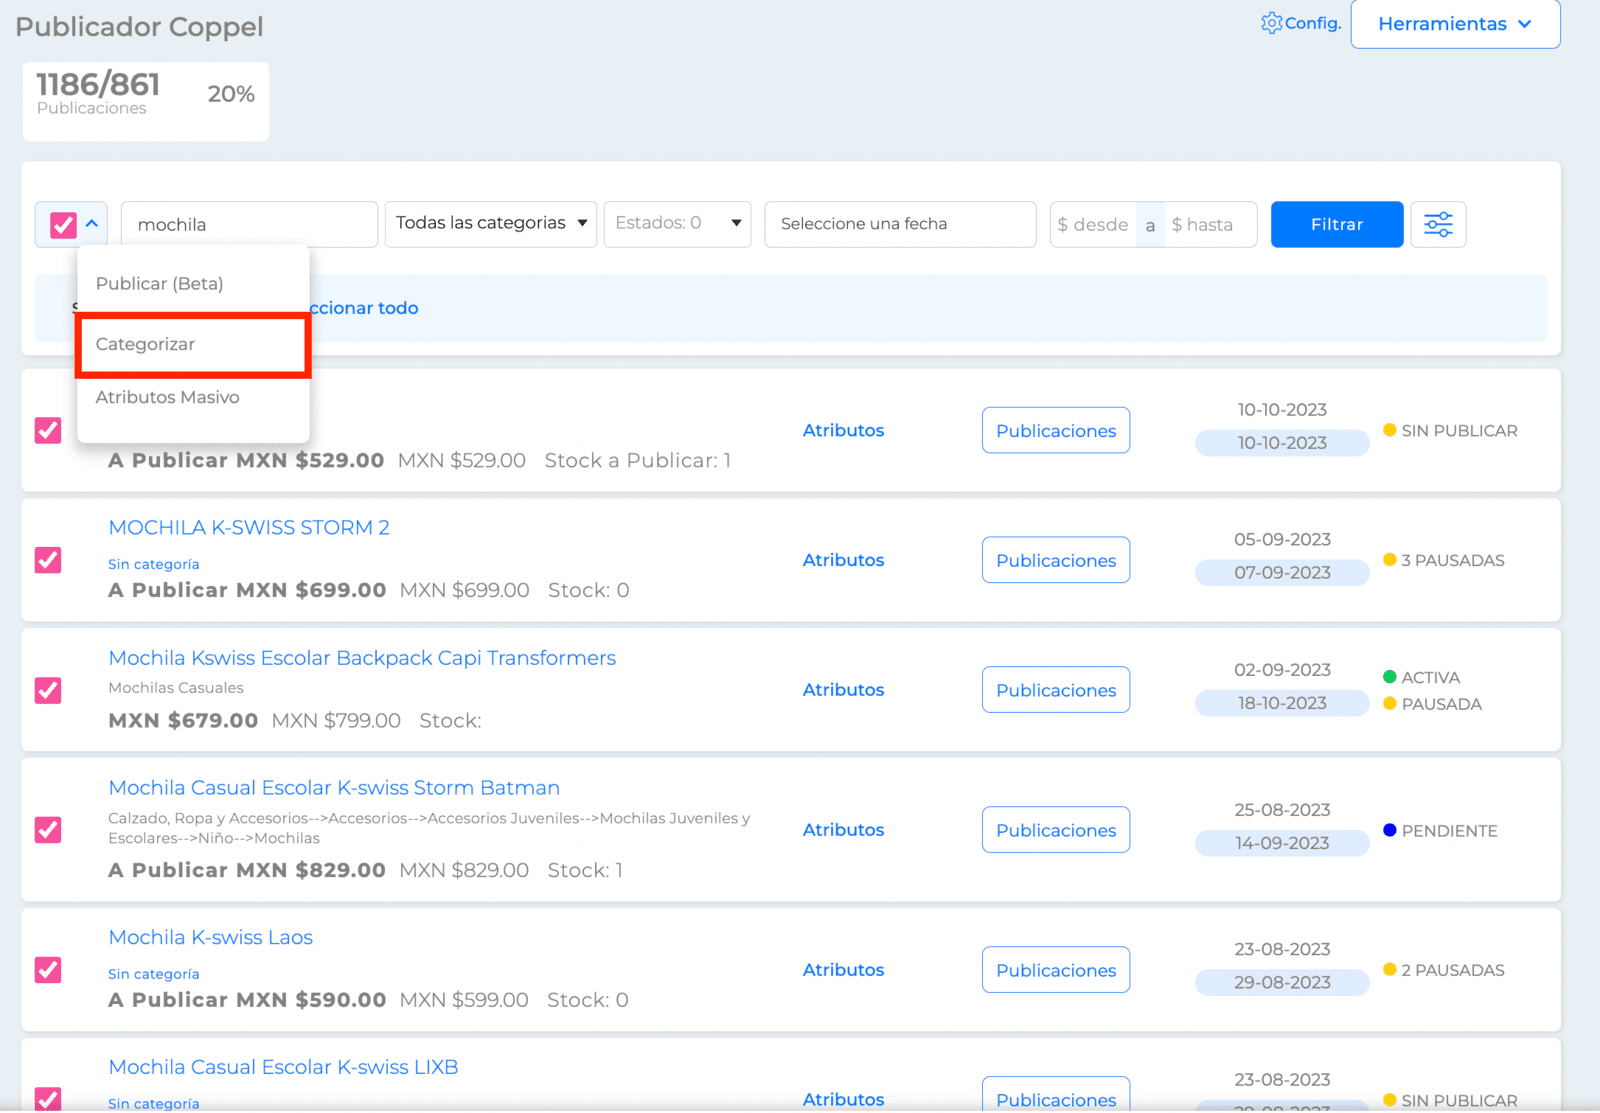Image resolution: width=1600 pixels, height=1113 pixels.
Task: Click the yellow SIN PUBLICAR status dot dated 10-10-2023
Action: [1389, 430]
